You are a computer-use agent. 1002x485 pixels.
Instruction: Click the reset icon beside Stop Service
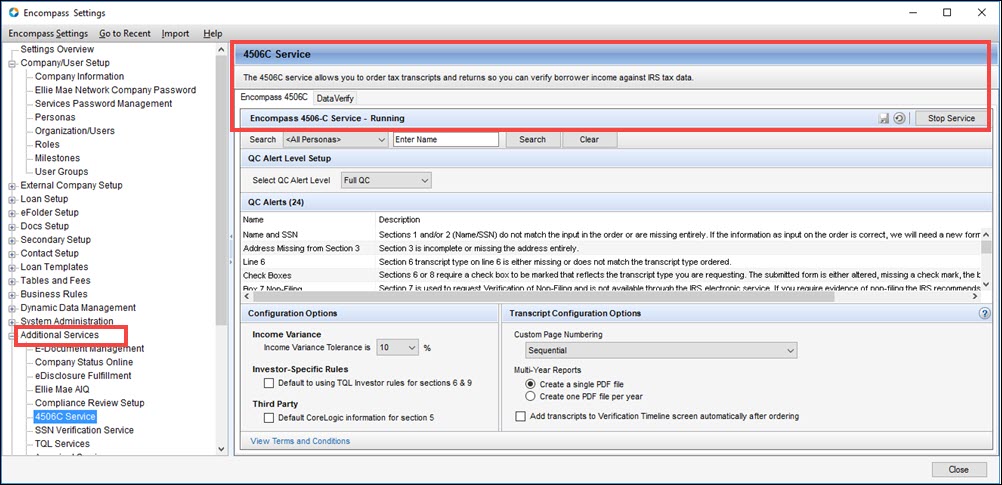coord(899,118)
